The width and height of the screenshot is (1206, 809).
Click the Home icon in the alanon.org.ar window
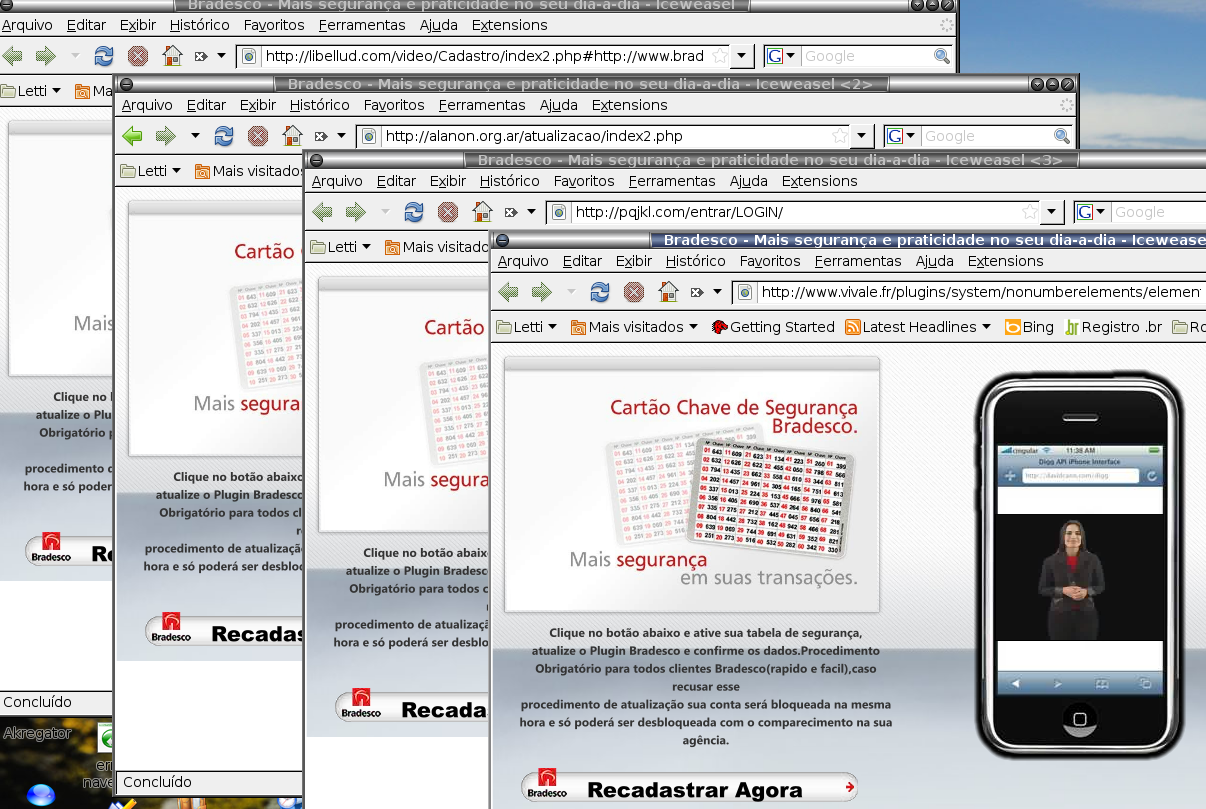(292, 136)
